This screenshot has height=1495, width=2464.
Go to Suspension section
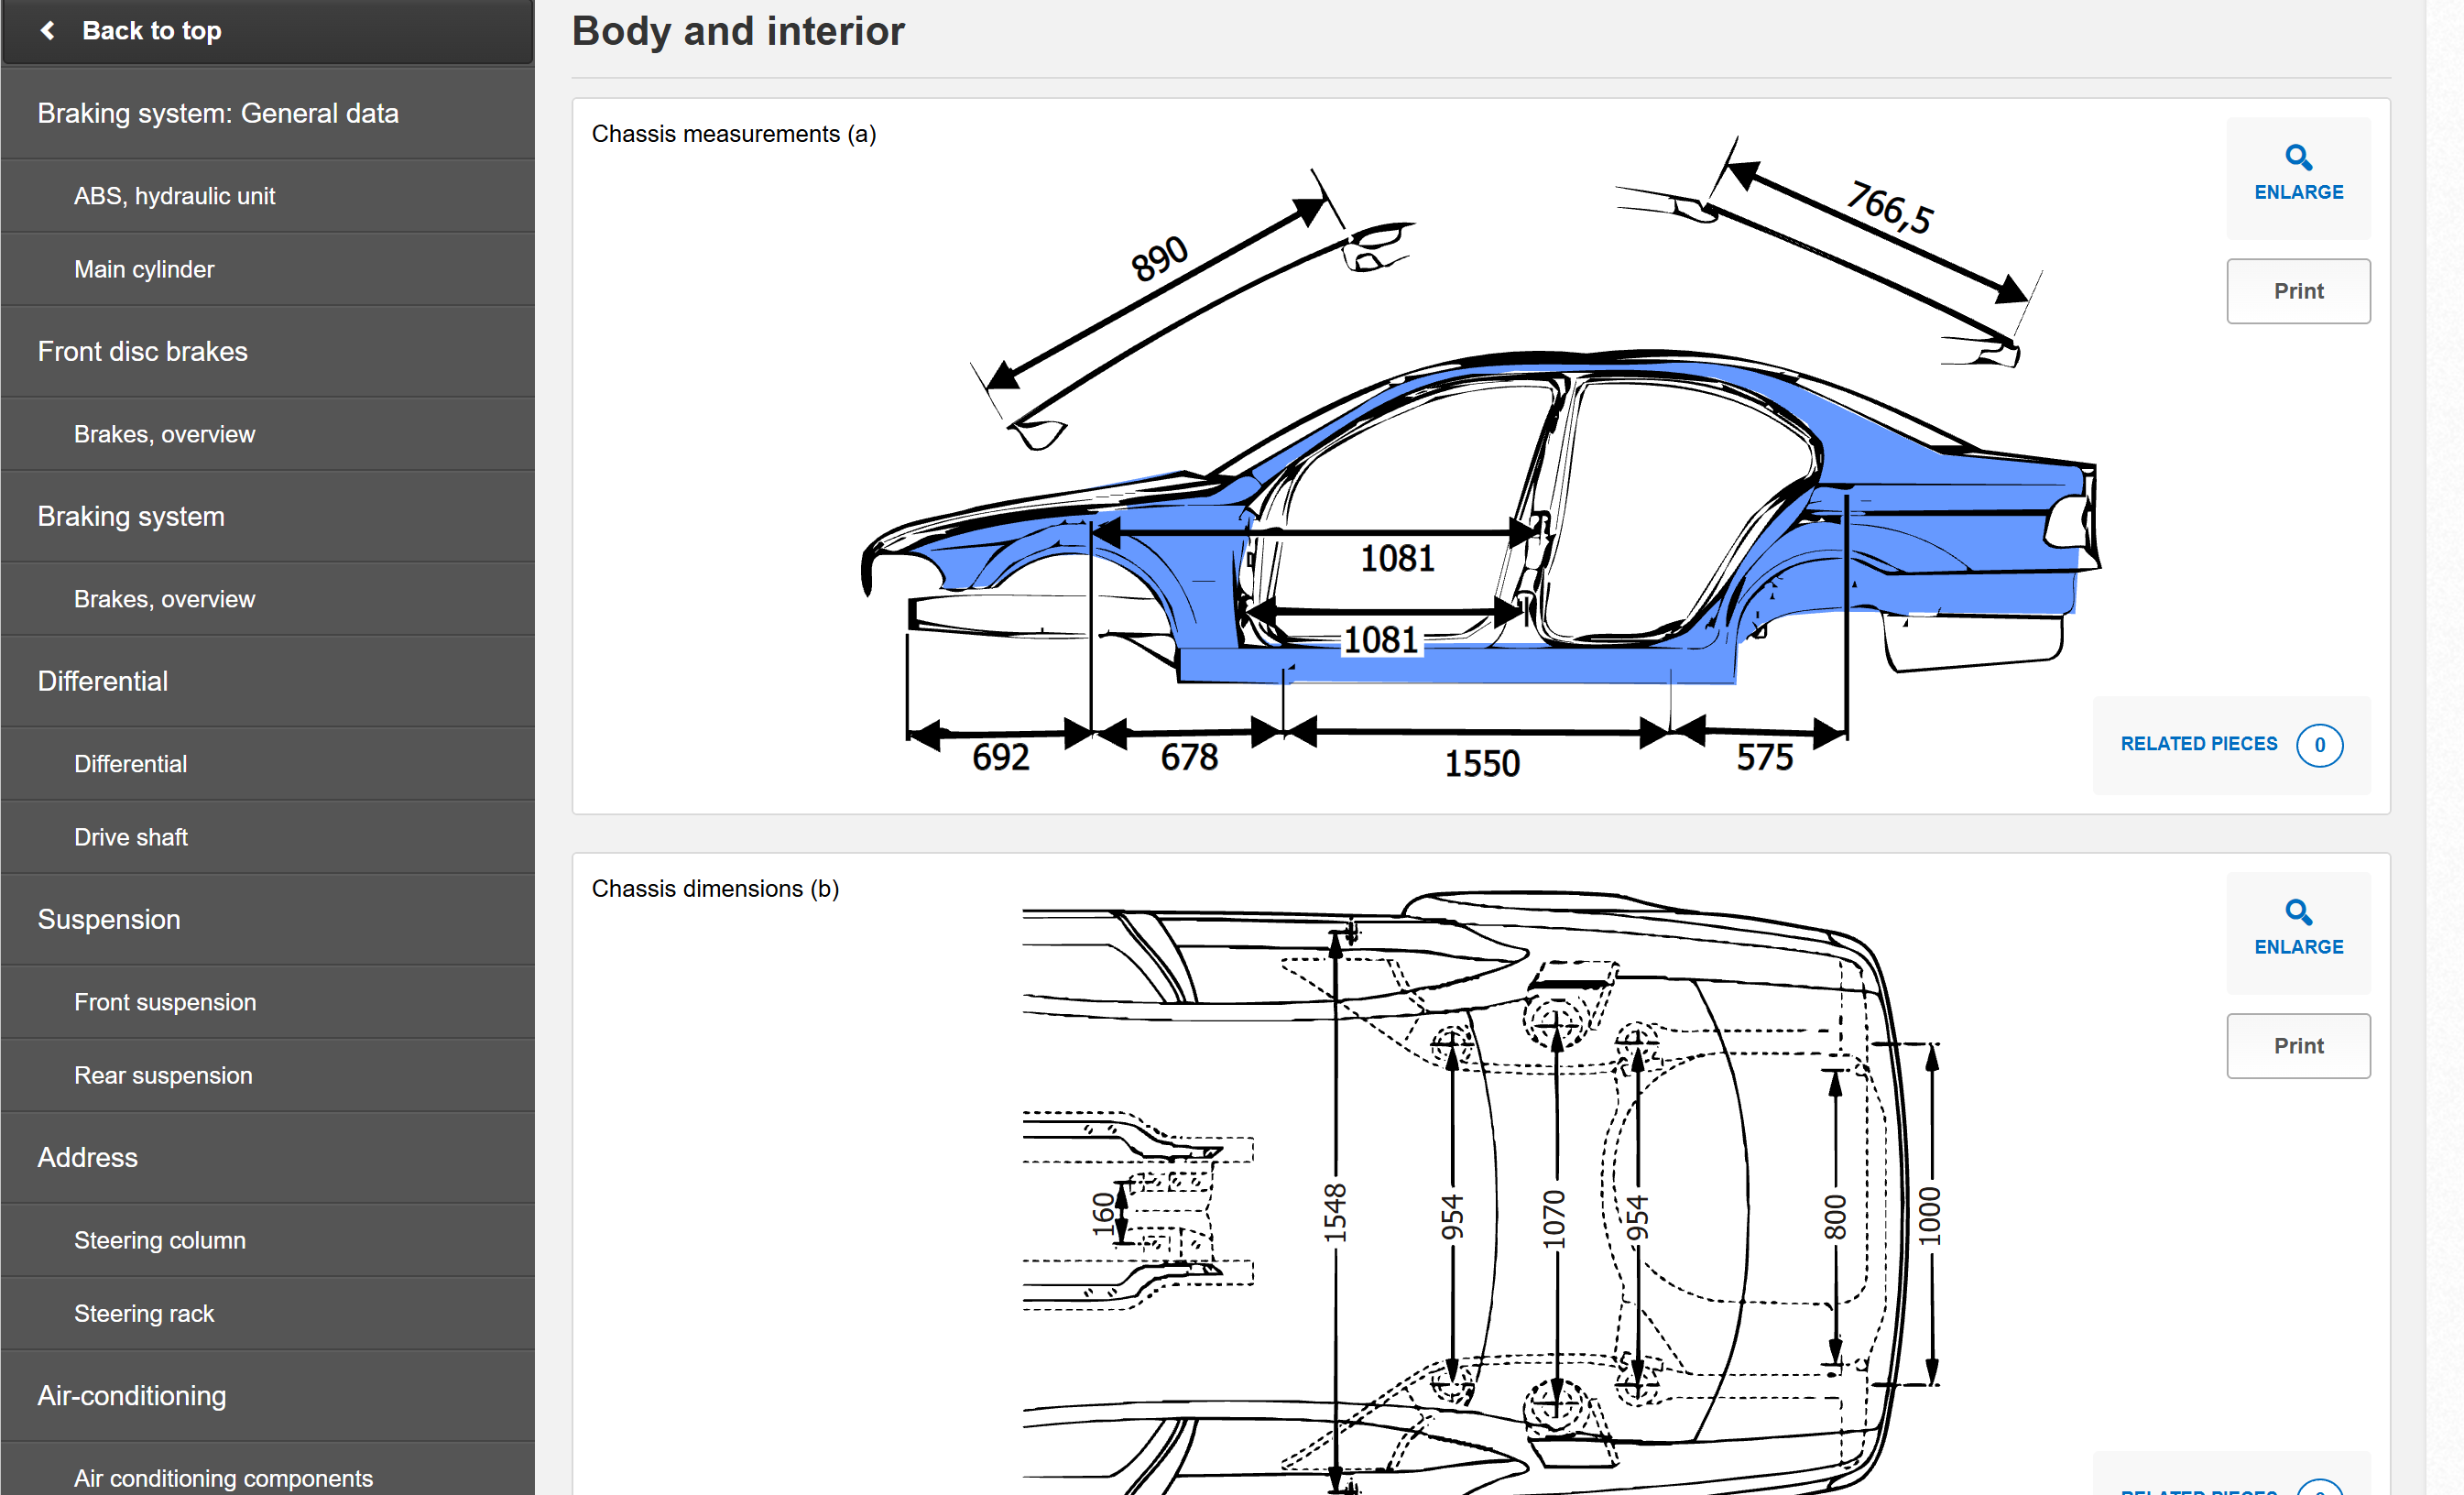268,920
